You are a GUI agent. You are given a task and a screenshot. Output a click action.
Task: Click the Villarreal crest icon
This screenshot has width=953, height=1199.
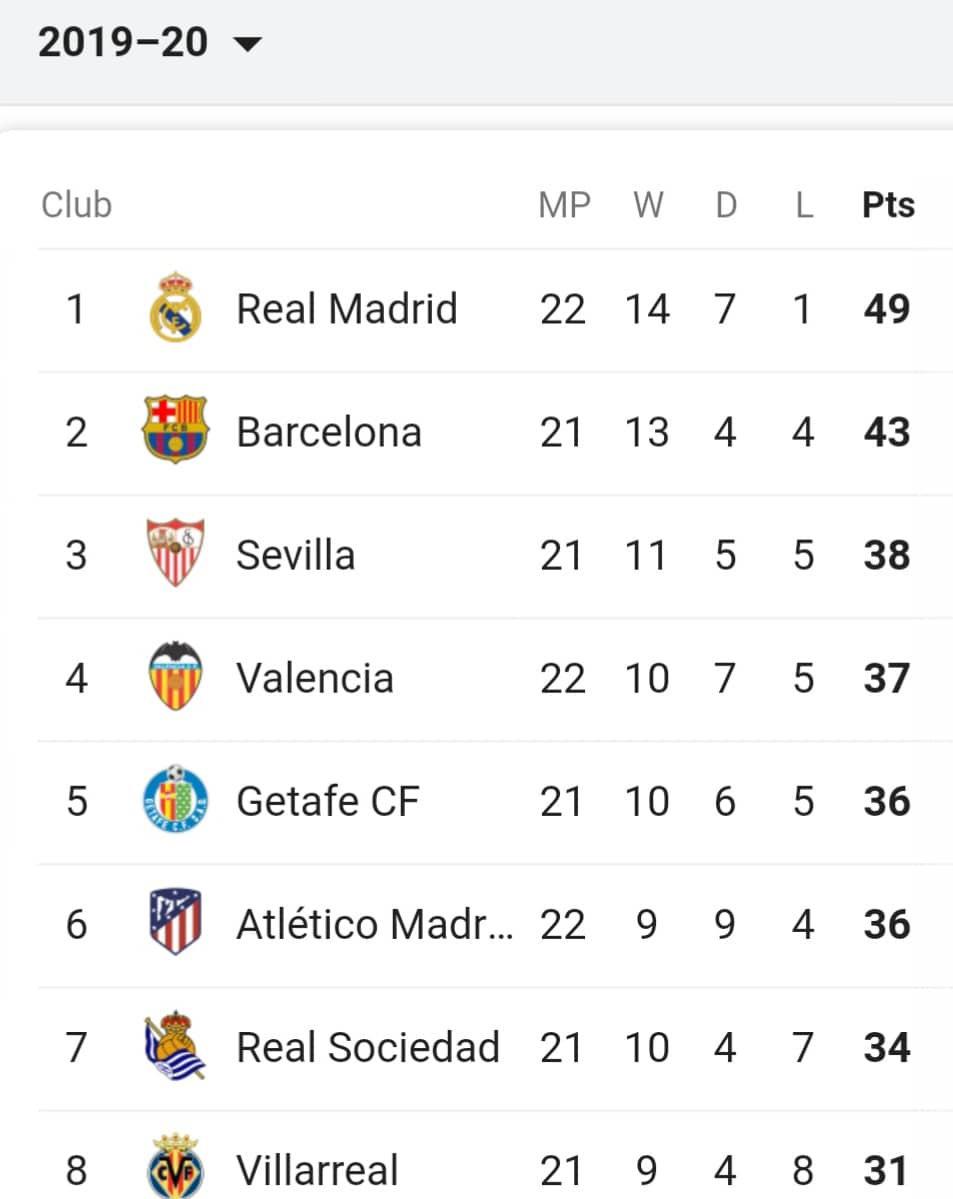(175, 1166)
